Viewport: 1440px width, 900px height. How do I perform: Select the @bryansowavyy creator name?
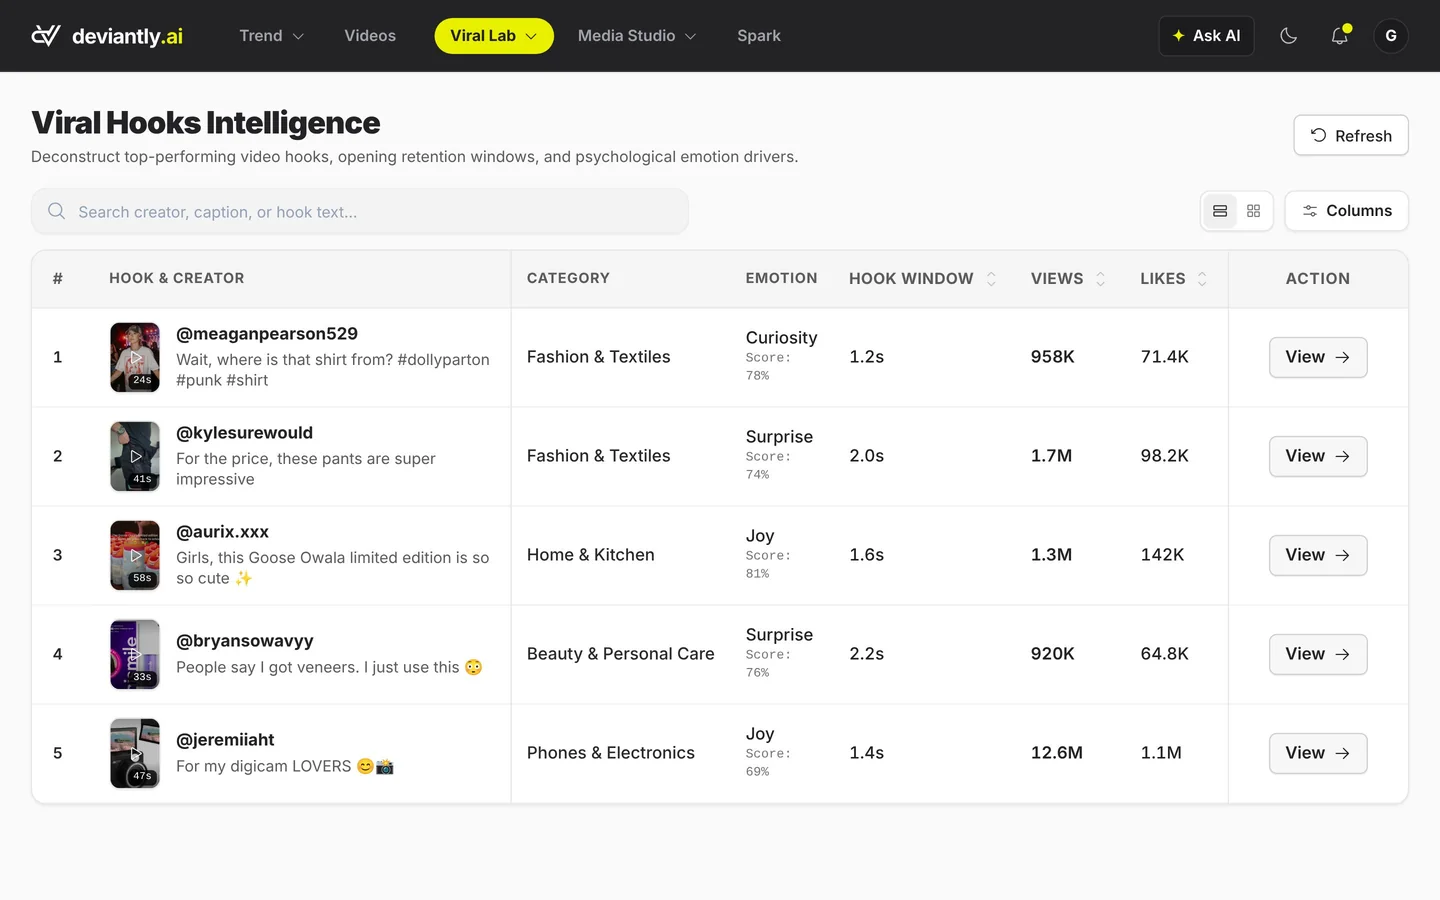tap(245, 641)
